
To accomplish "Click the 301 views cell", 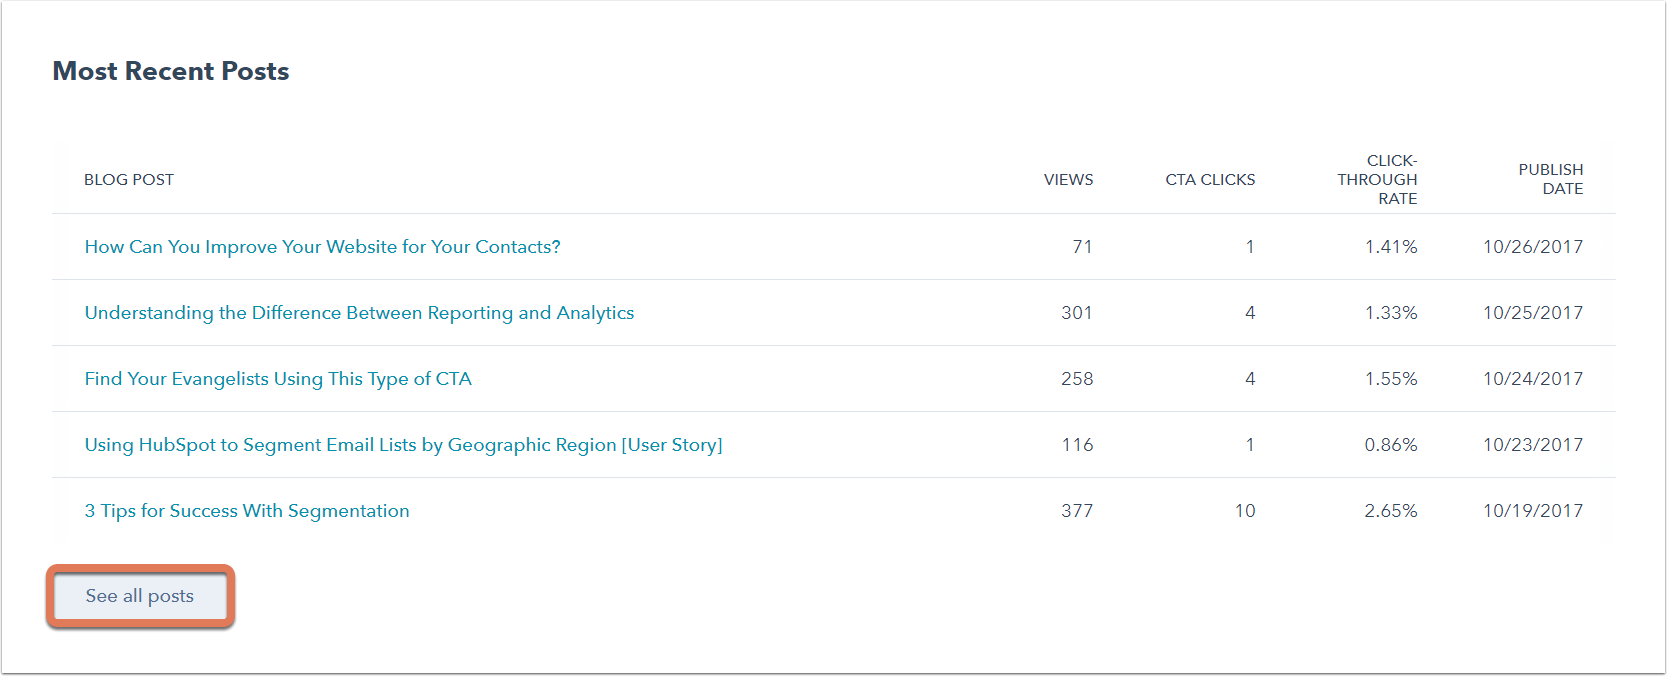I will coord(1077,313).
